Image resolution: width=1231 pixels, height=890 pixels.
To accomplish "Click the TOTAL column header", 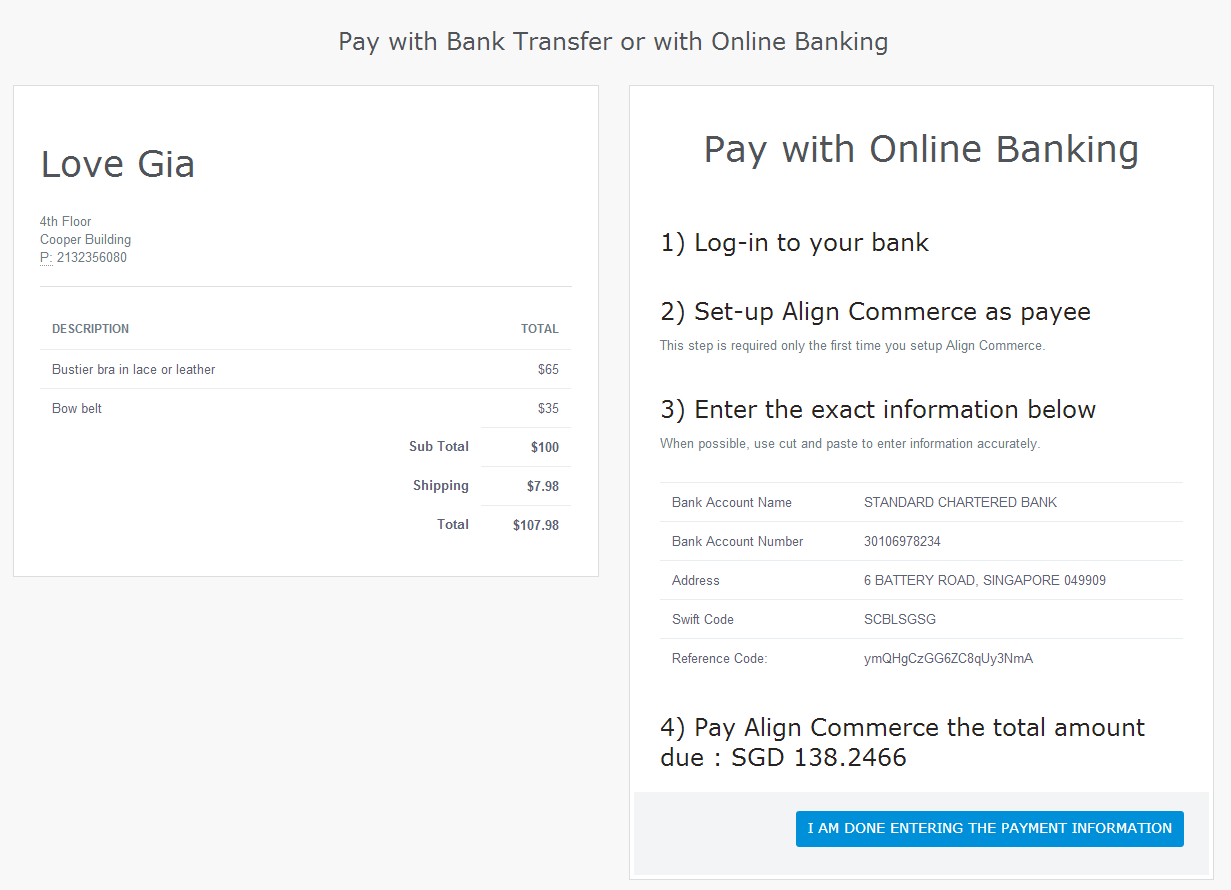I will (540, 329).
